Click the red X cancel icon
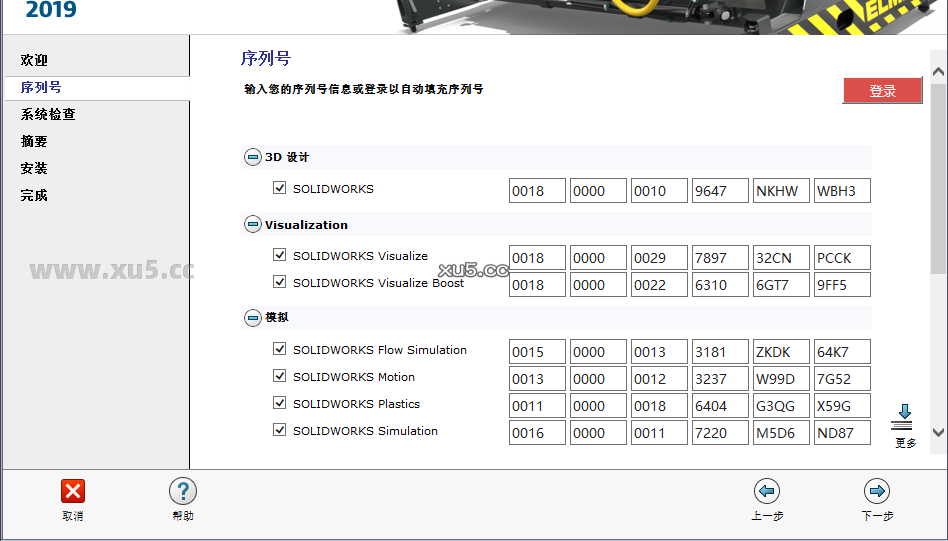 point(72,491)
